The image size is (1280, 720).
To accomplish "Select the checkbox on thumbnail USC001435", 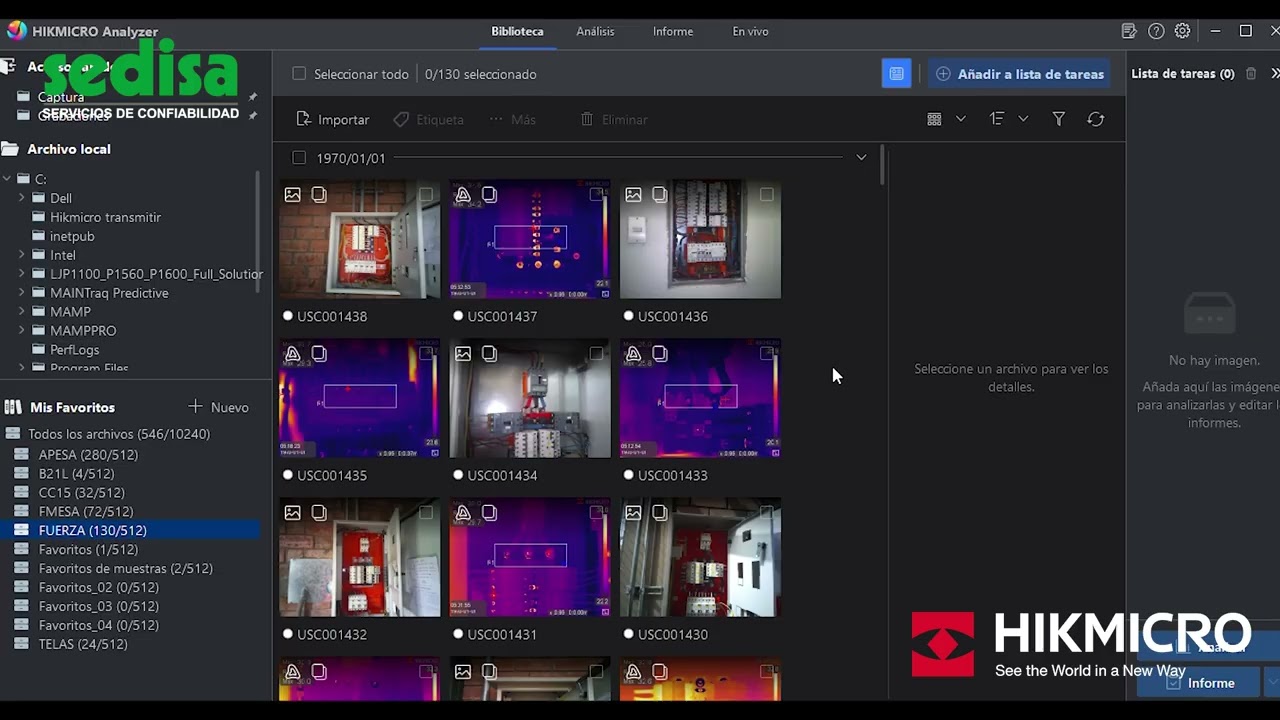I will (426, 354).
